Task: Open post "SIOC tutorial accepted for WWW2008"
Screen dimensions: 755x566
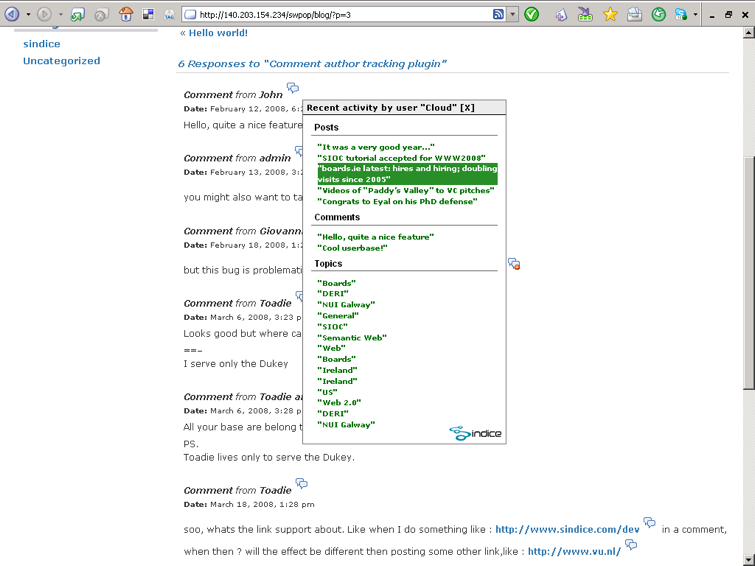Action: point(401,158)
